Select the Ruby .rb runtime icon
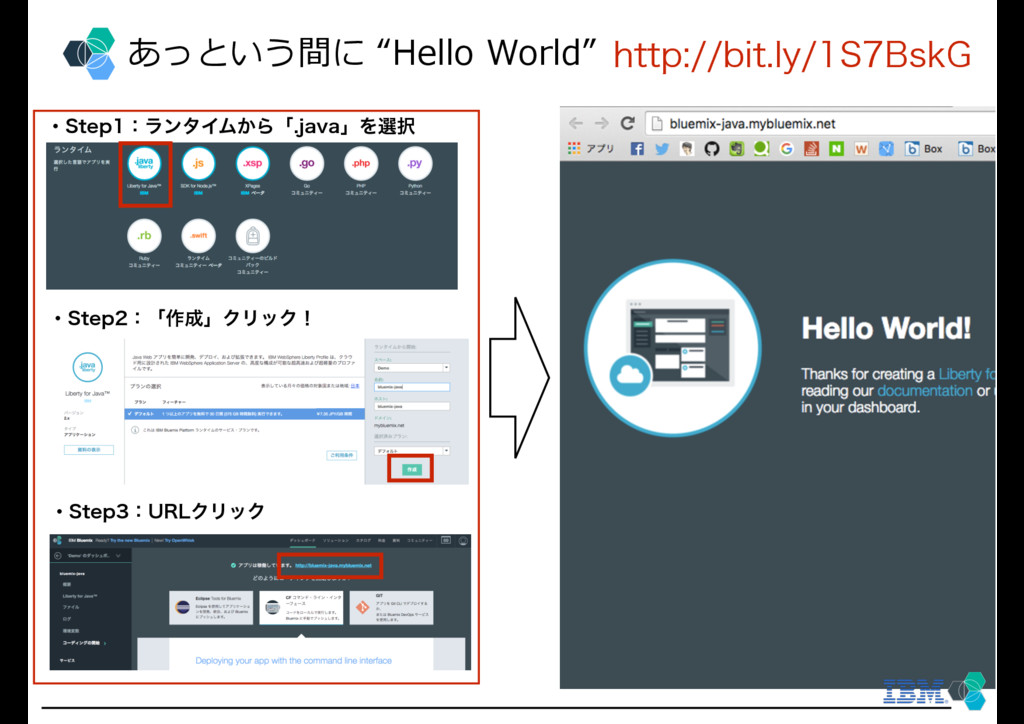 [x=144, y=236]
